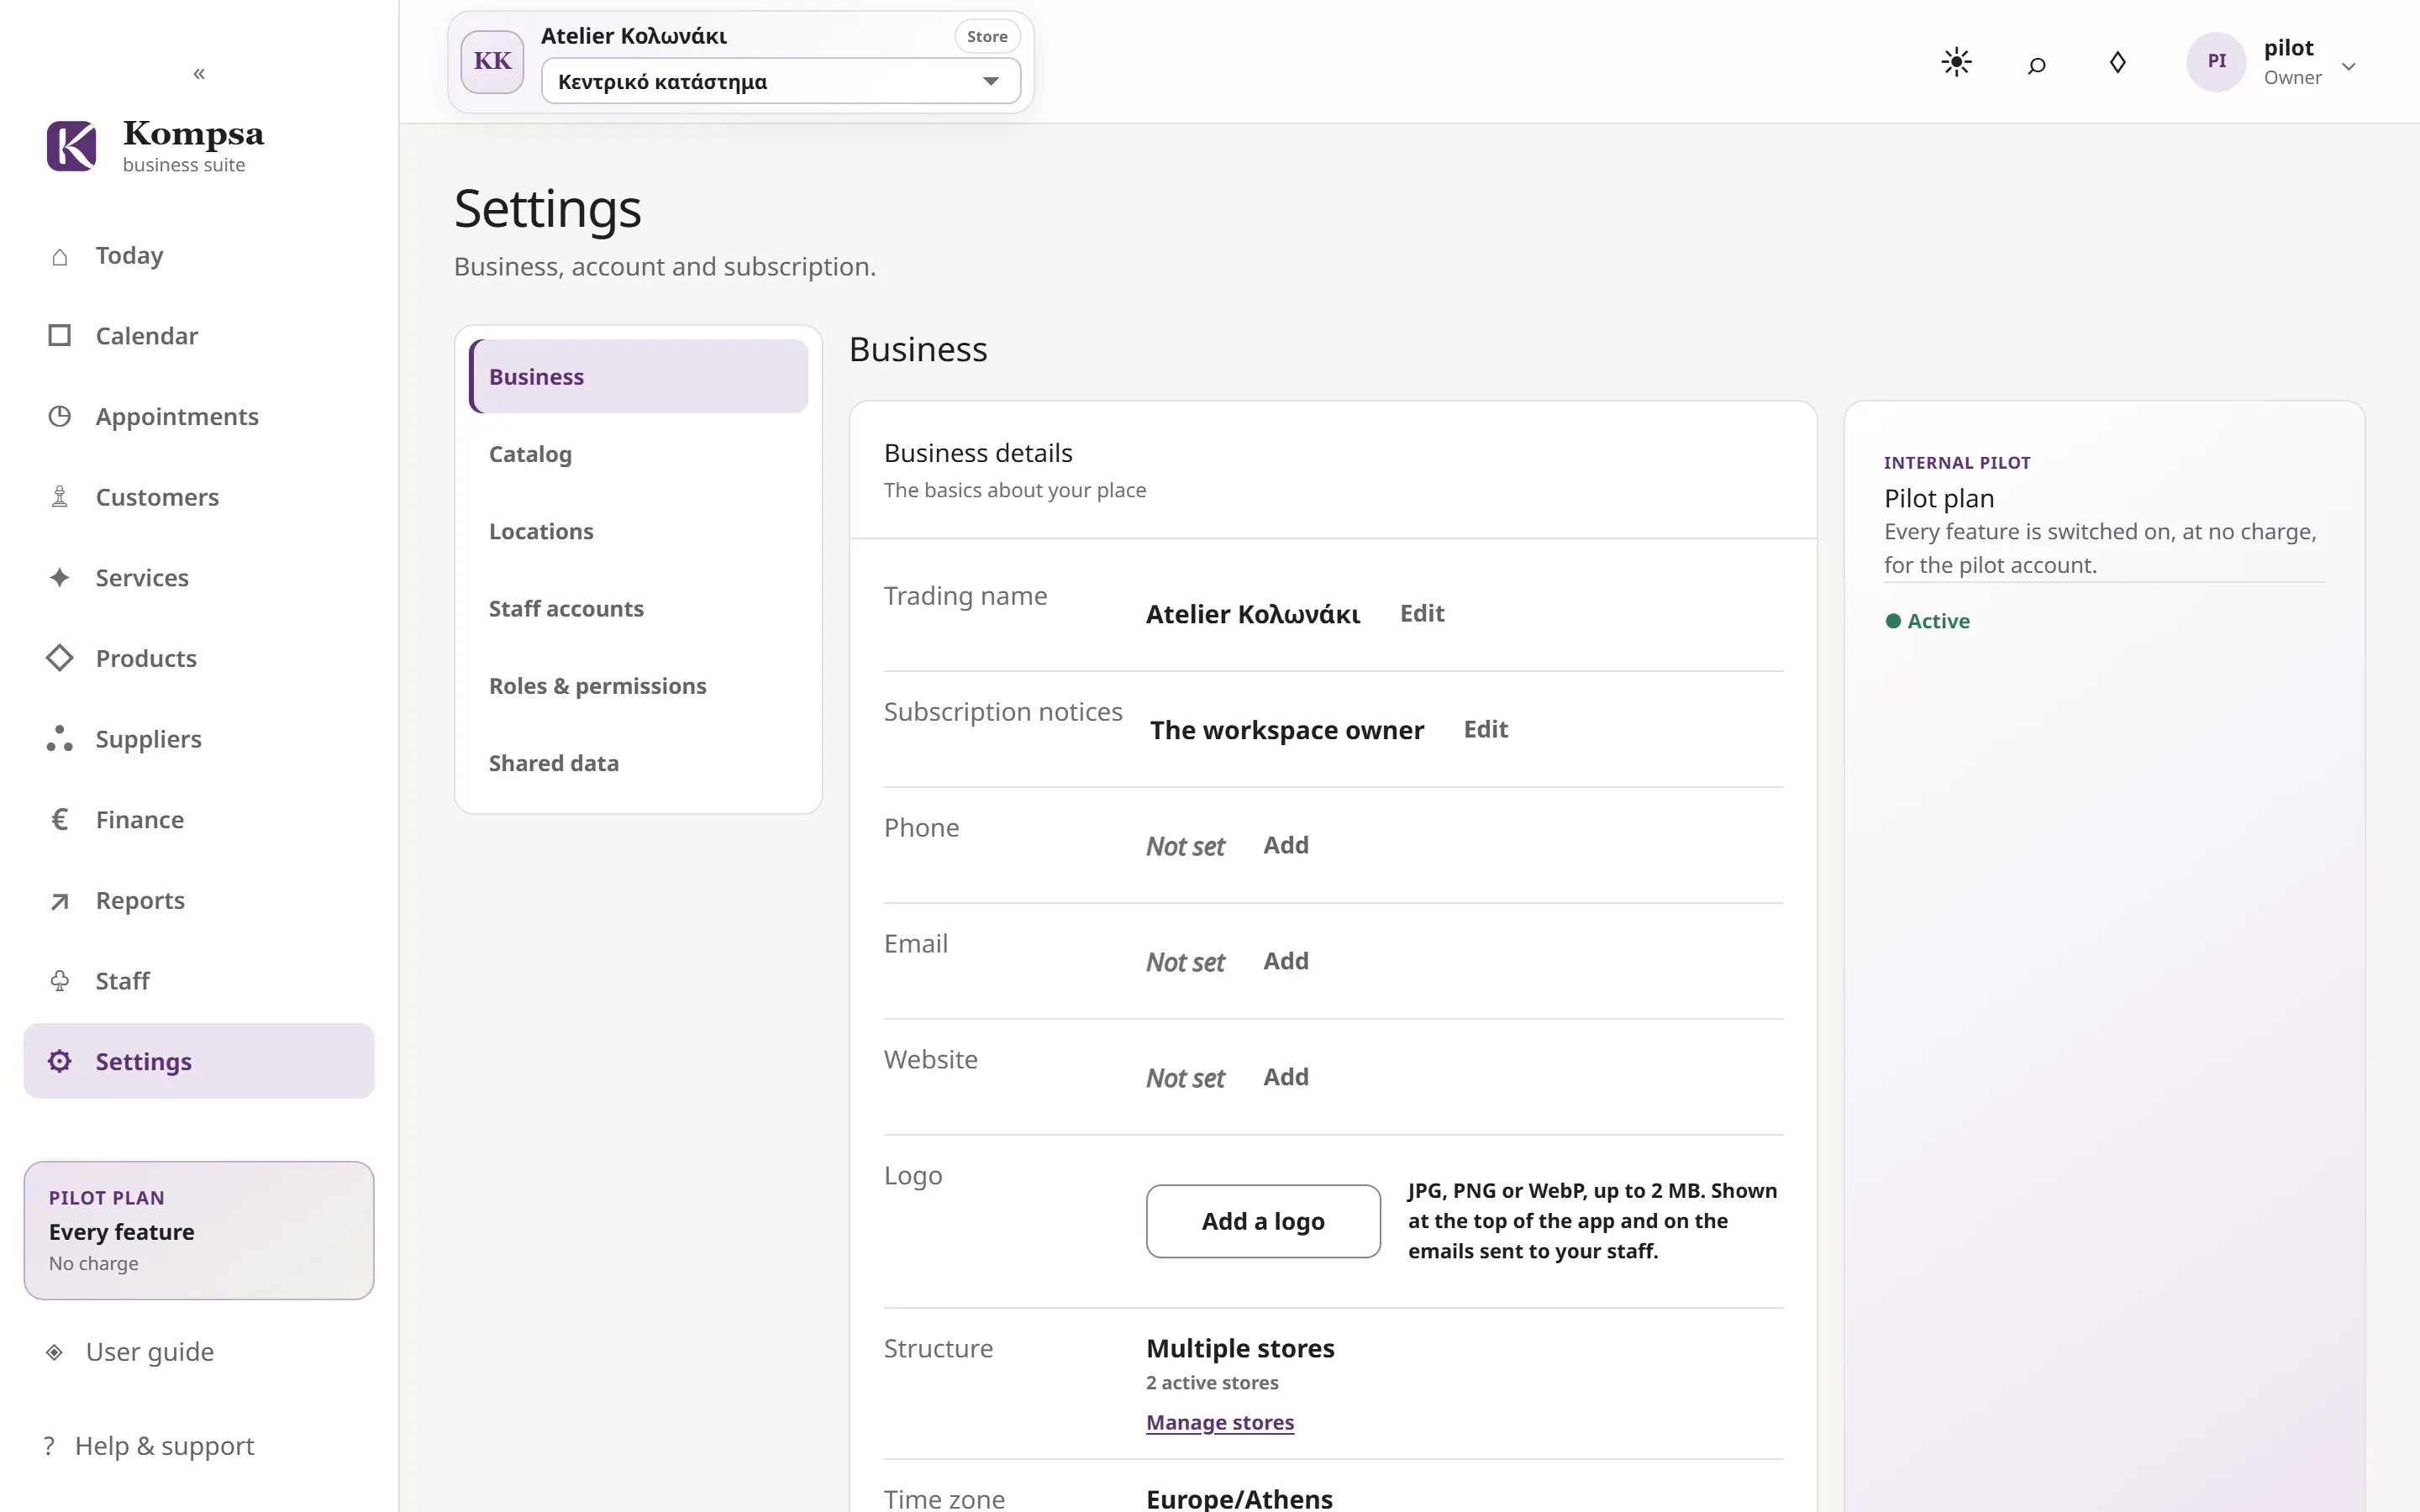Click the Finance euro icon

(x=60, y=820)
